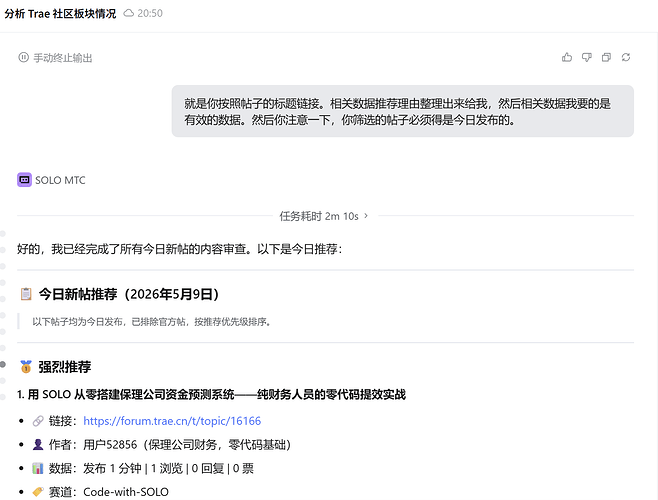Click the SOLO MTC agent name
The image size is (658, 500).
[60, 180]
